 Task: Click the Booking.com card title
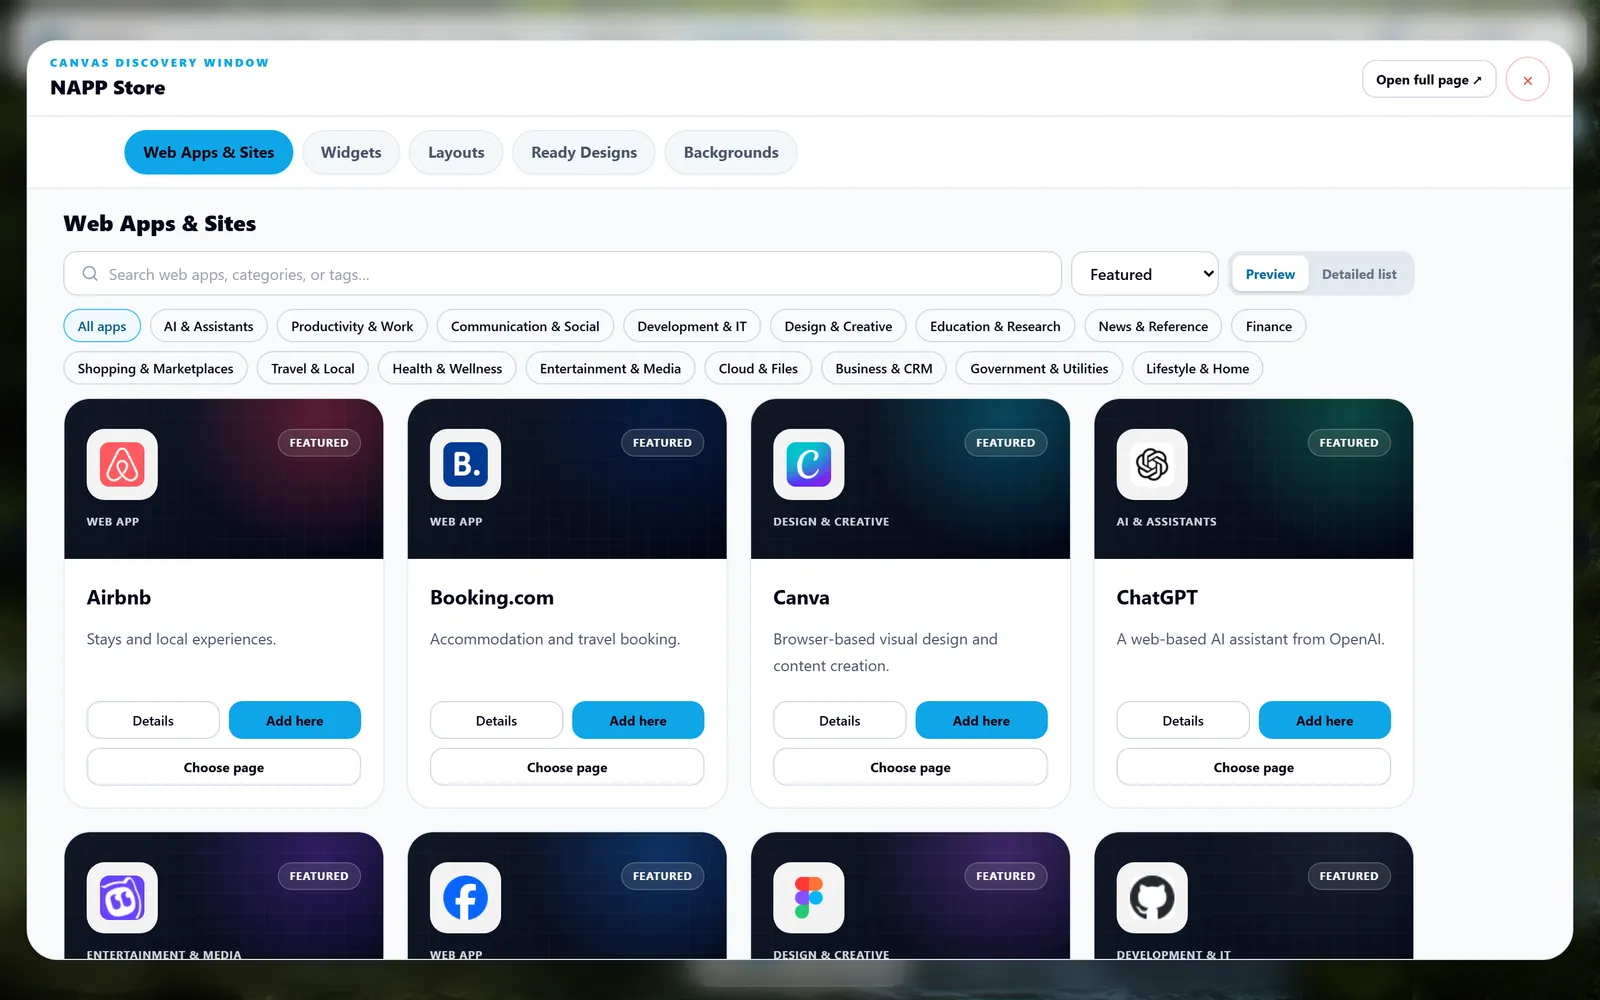(x=492, y=597)
